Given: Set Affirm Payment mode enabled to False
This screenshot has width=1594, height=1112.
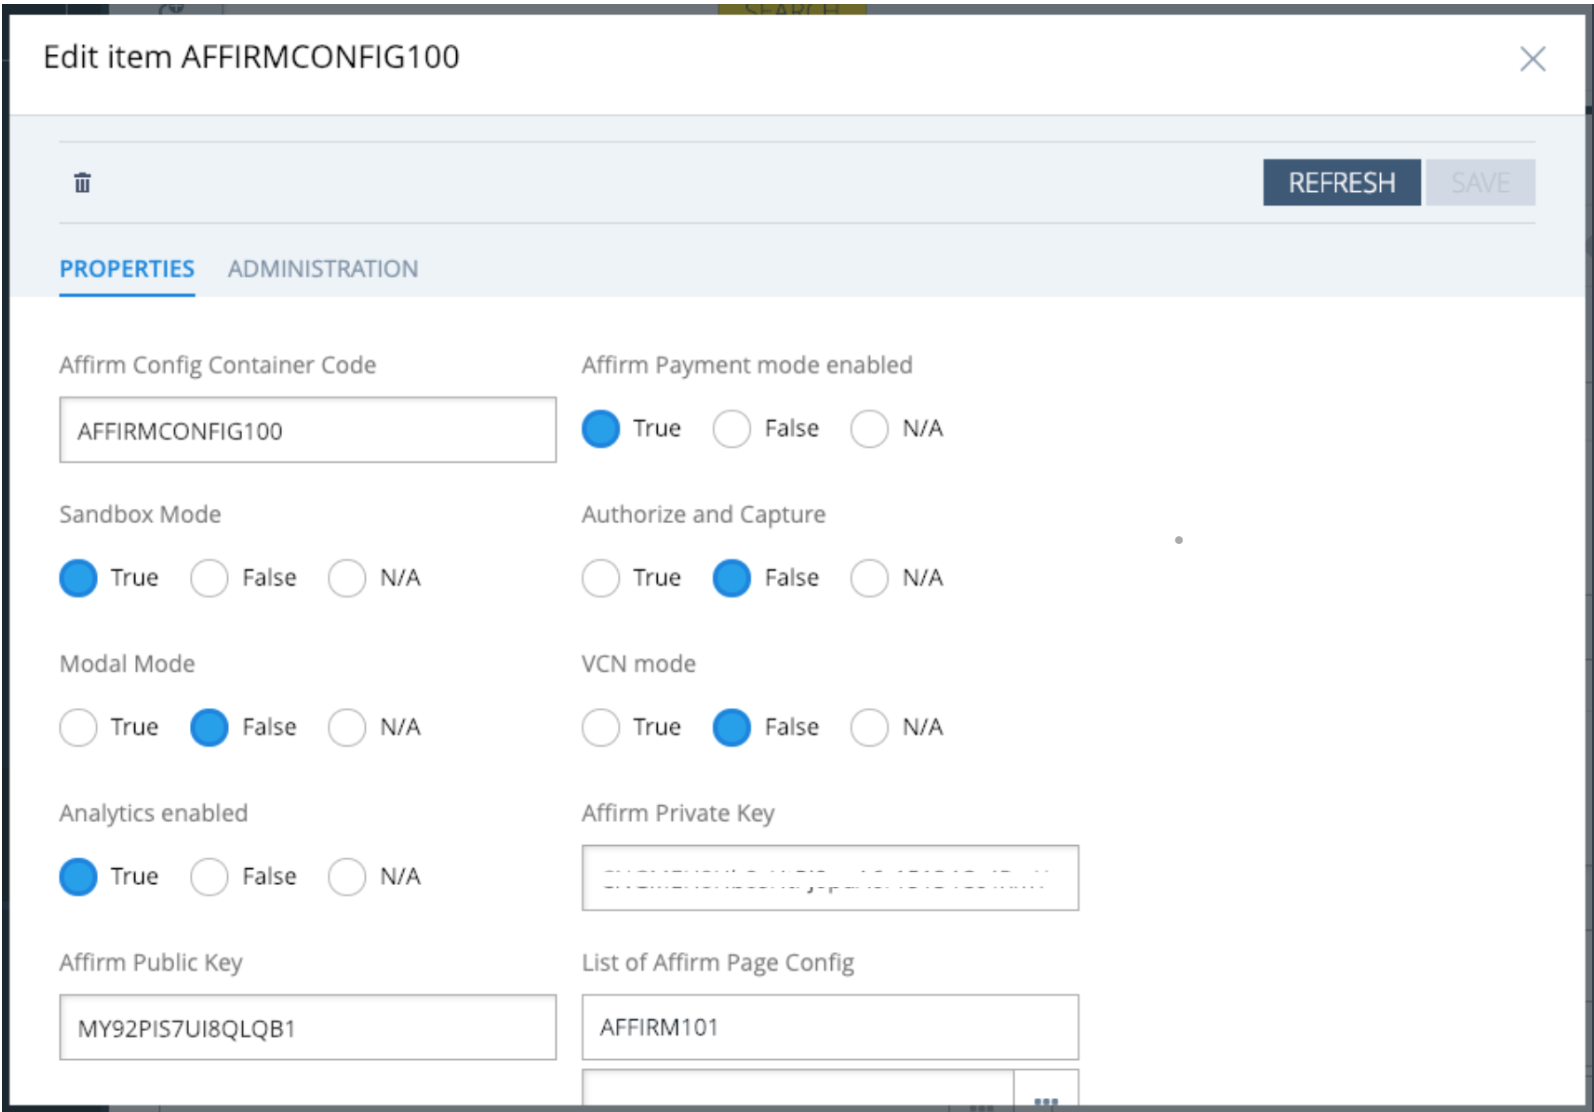Looking at the screenshot, I should (732, 429).
